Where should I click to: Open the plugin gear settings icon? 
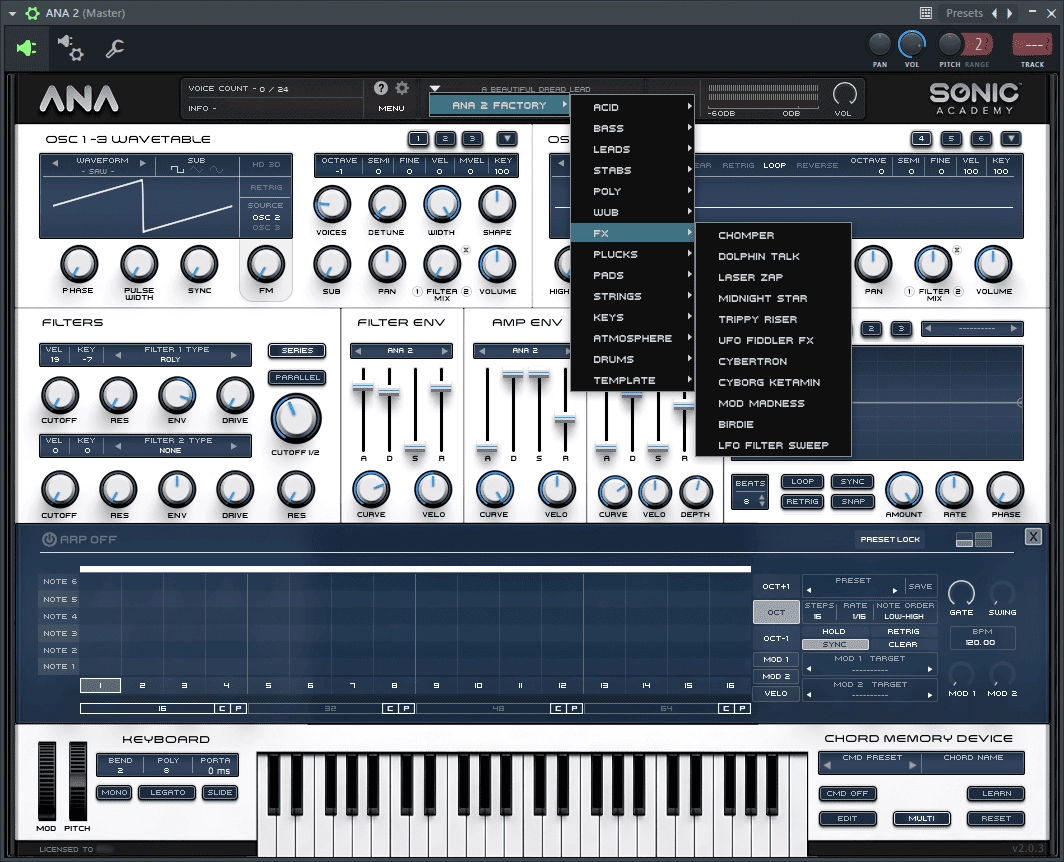[71, 48]
